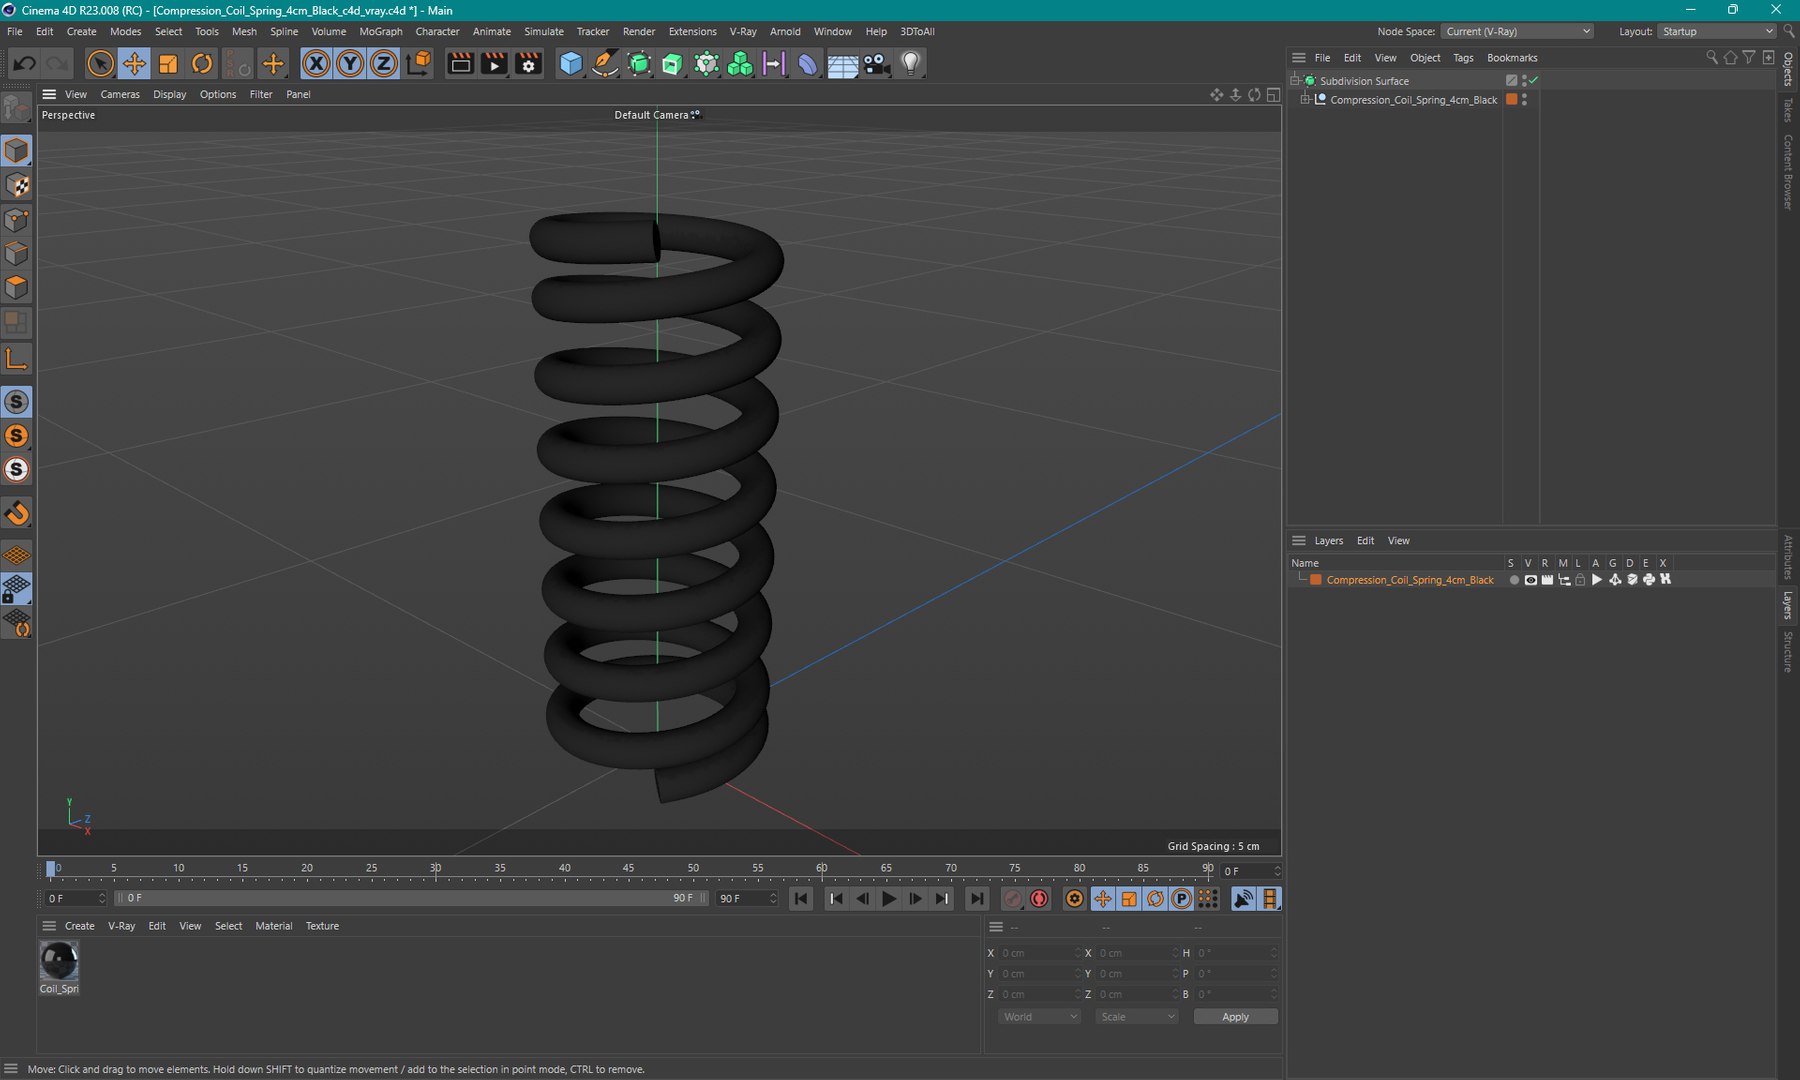Click the Undo arrow icon
The height and width of the screenshot is (1080, 1800).
click(x=24, y=64)
